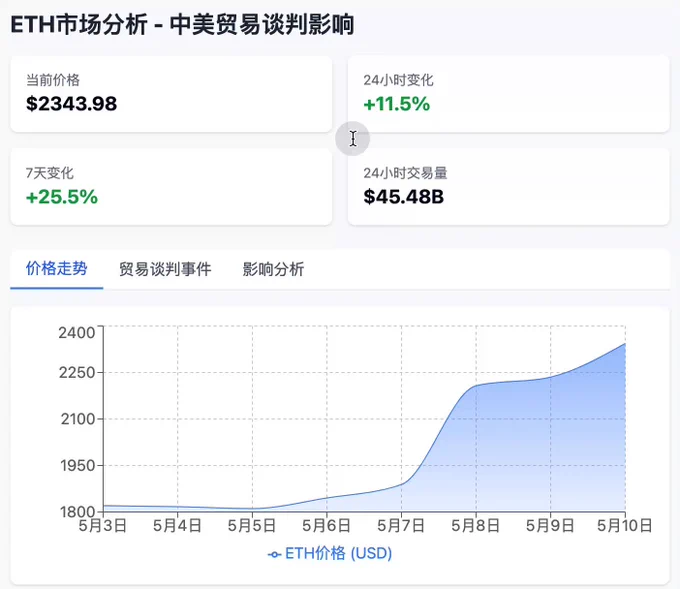Viewport: 680px width, 589px height.
Task: Click the 7天变化 label
Action: tap(50, 173)
